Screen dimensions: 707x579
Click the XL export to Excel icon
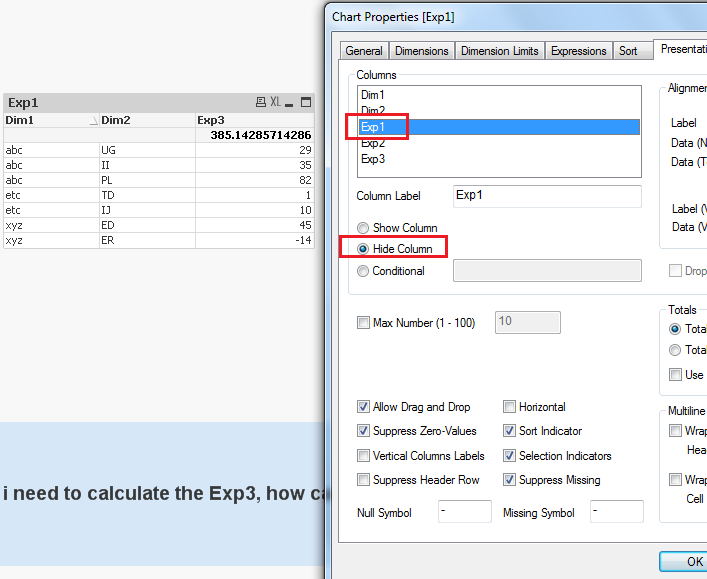pyautogui.click(x=275, y=102)
